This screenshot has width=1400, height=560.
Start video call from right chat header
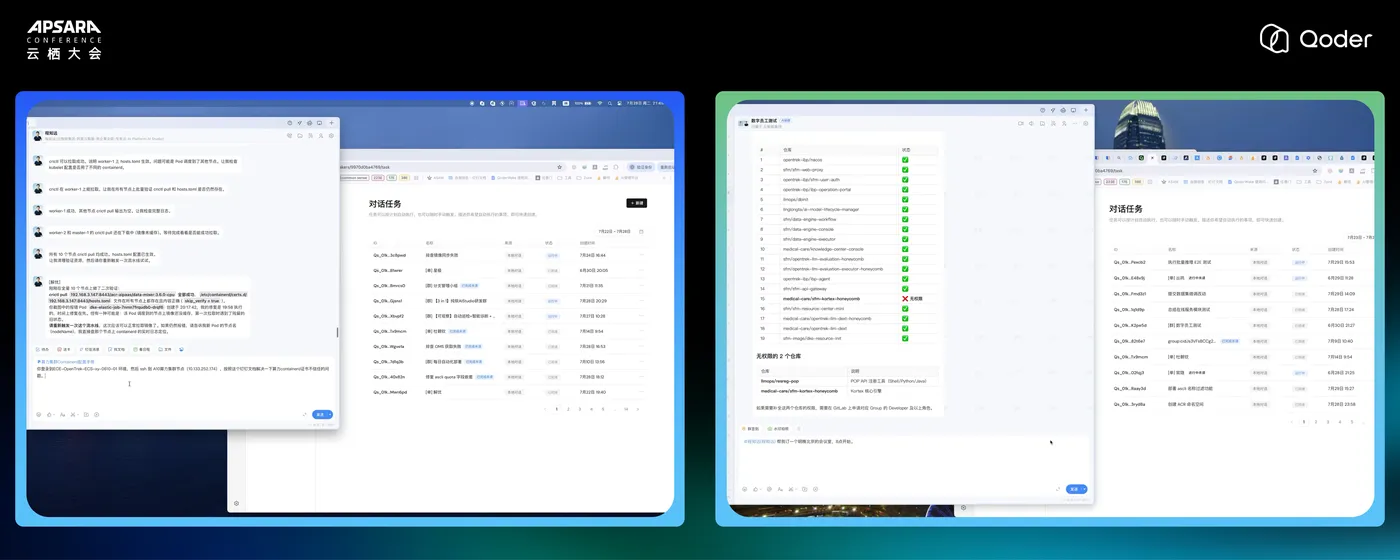(x=1021, y=123)
